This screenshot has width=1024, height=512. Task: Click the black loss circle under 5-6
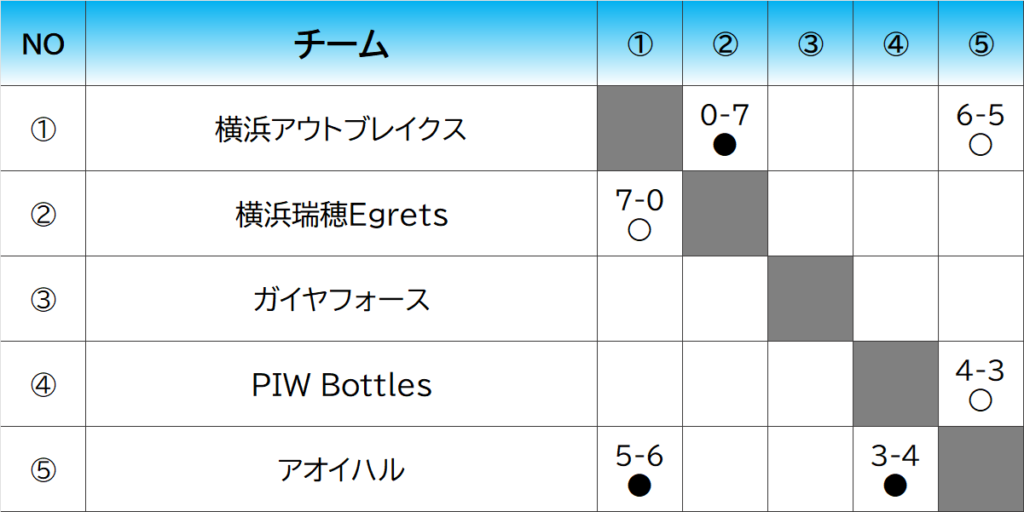[x=639, y=485]
